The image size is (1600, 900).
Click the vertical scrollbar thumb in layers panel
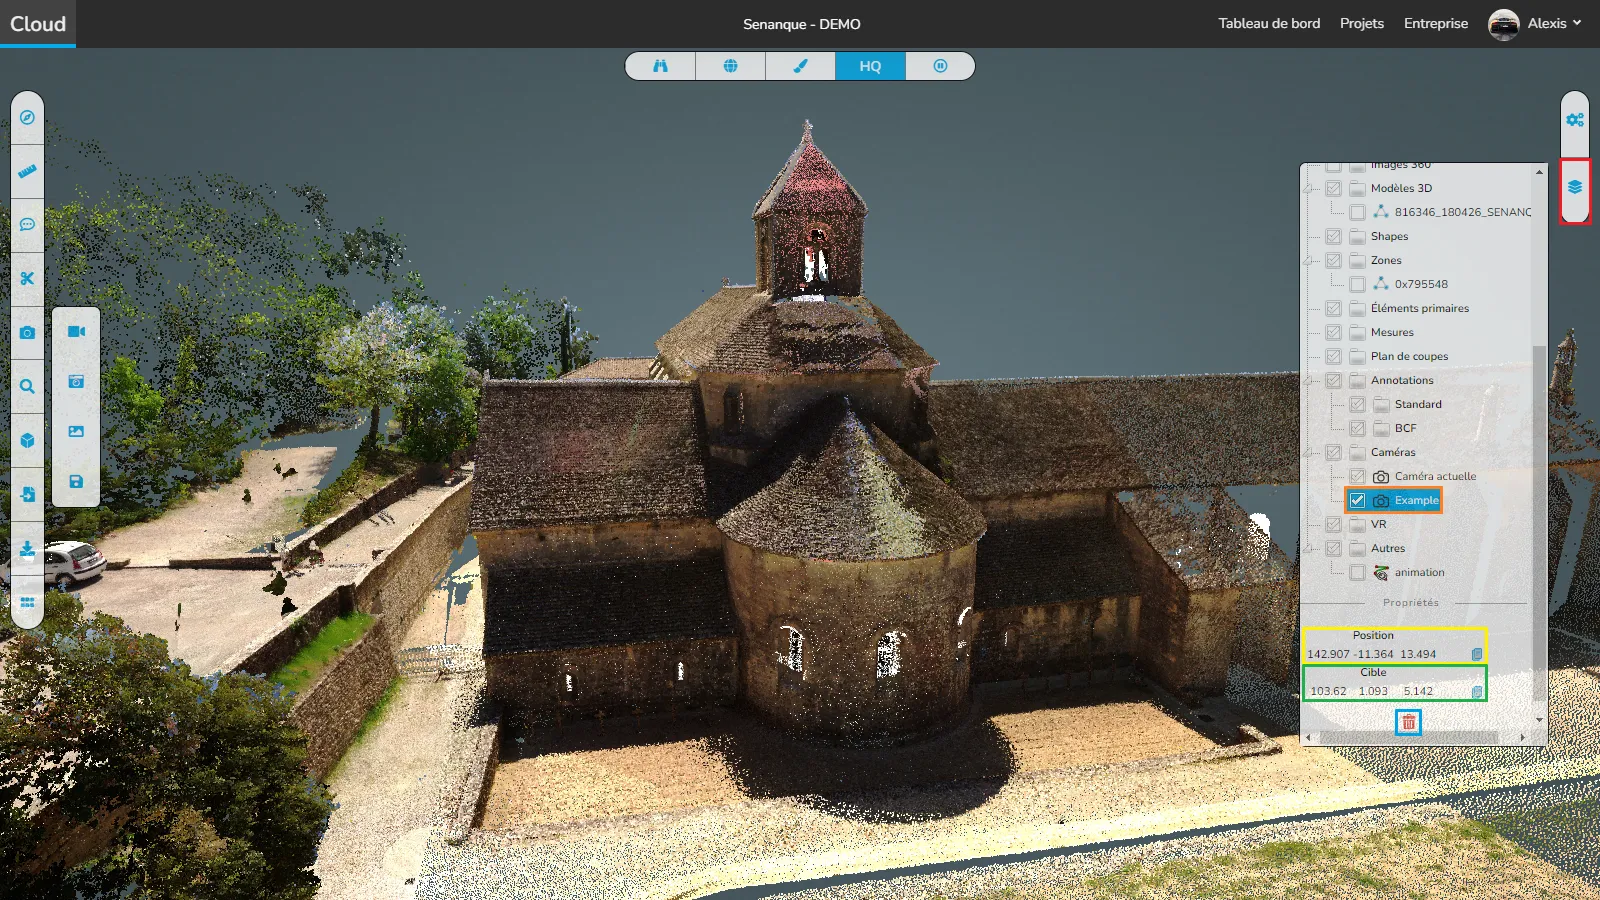click(x=1539, y=522)
